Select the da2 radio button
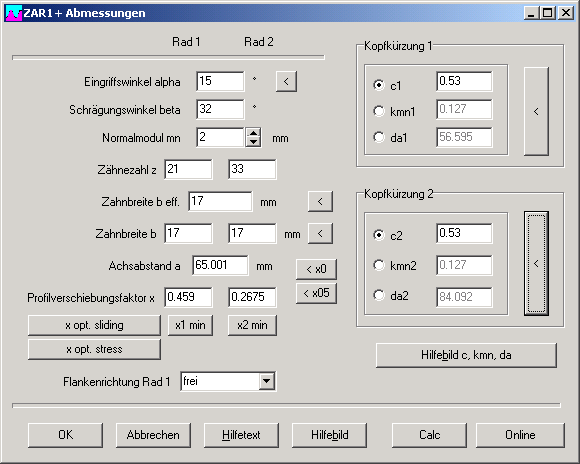Image resolution: width=580 pixels, height=464 pixels. pyautogui.click(x=379, y=295)
